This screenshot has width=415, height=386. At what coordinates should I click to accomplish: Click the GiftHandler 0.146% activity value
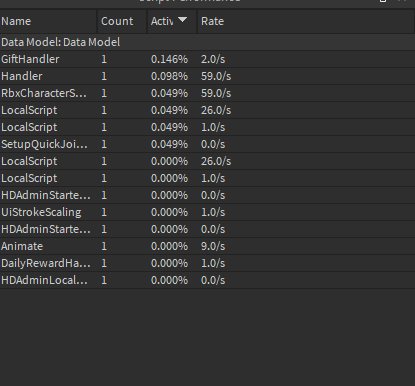coord(169,59)
